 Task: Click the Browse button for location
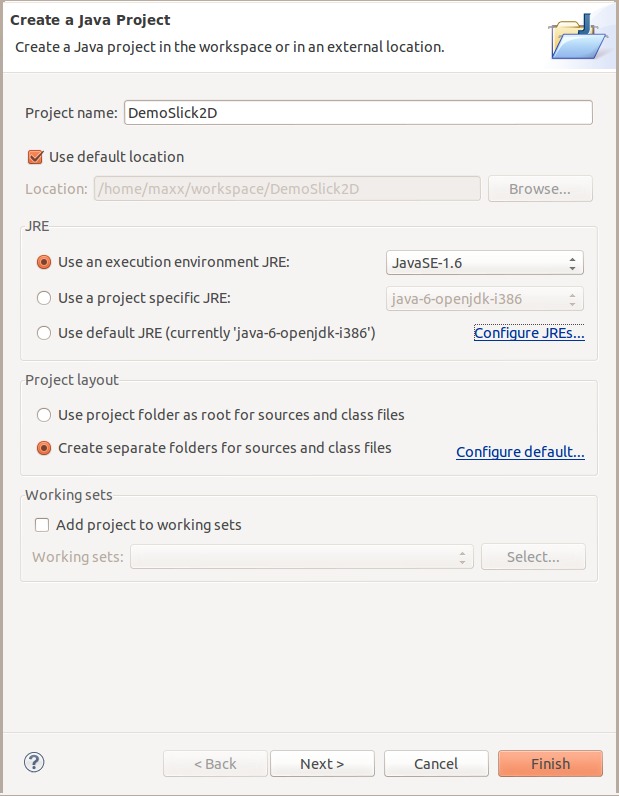coord(540,189)
